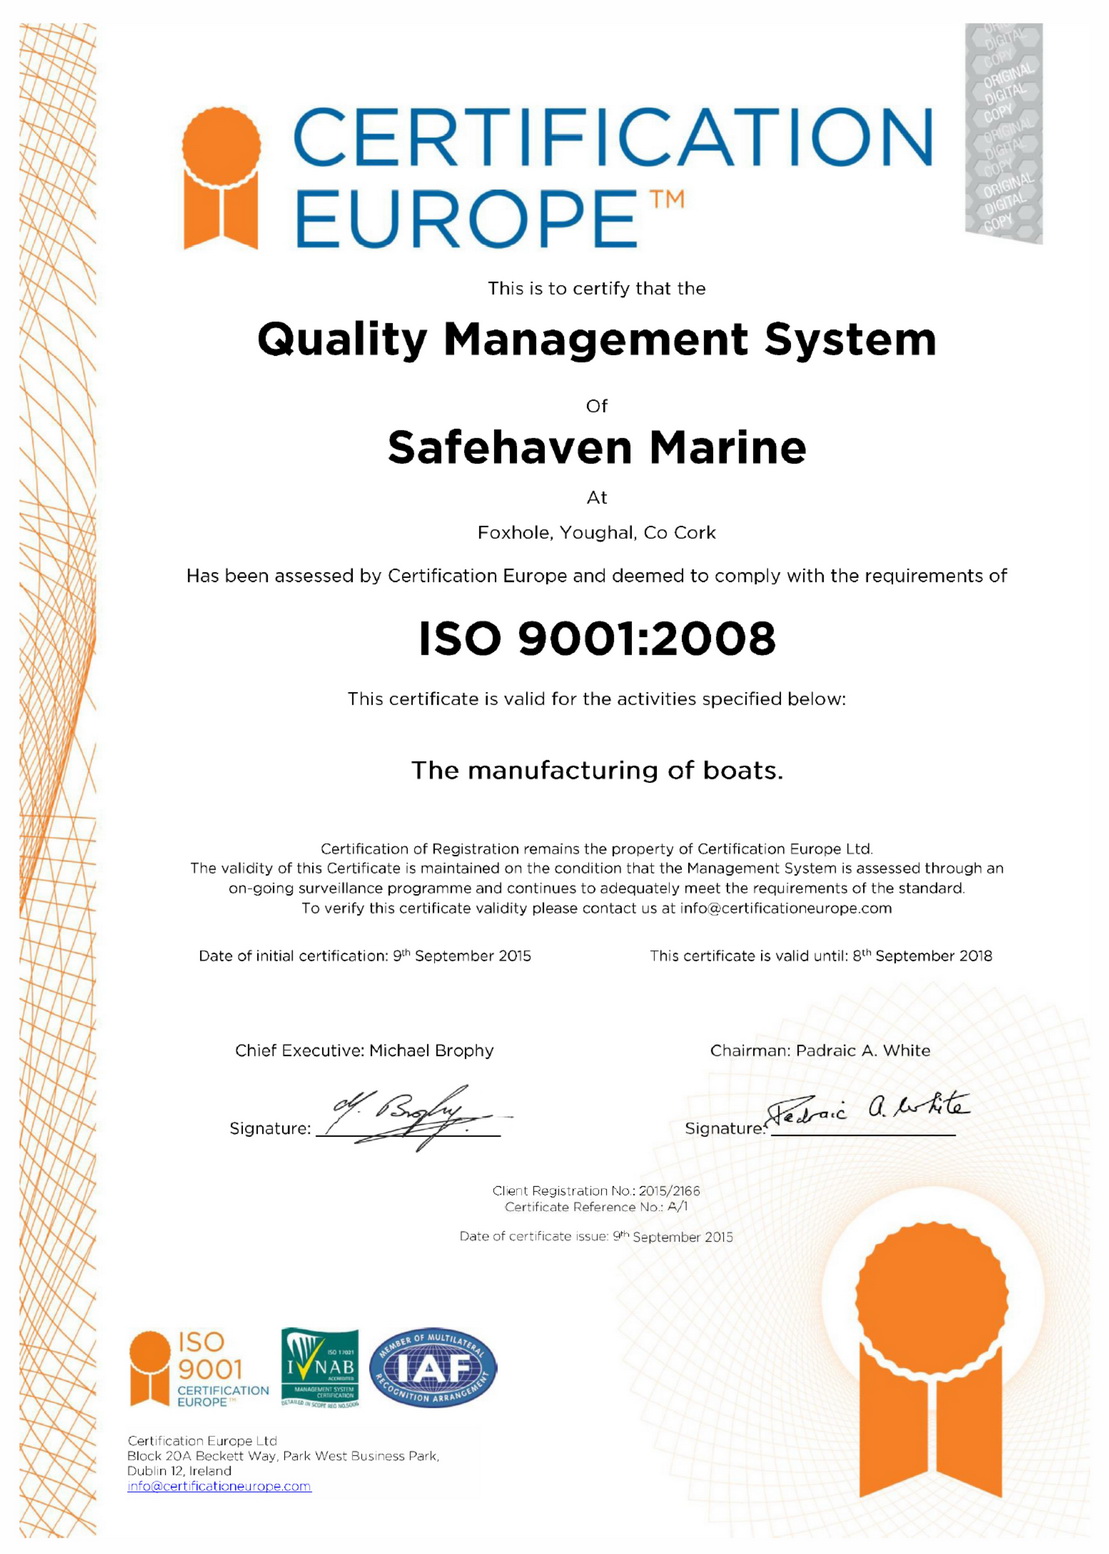The width and height of the screenshot is (1109, 1554).
Task: Click 'Certification Europe Ltd' footer company name
Action: click(x=202, y=1441)
